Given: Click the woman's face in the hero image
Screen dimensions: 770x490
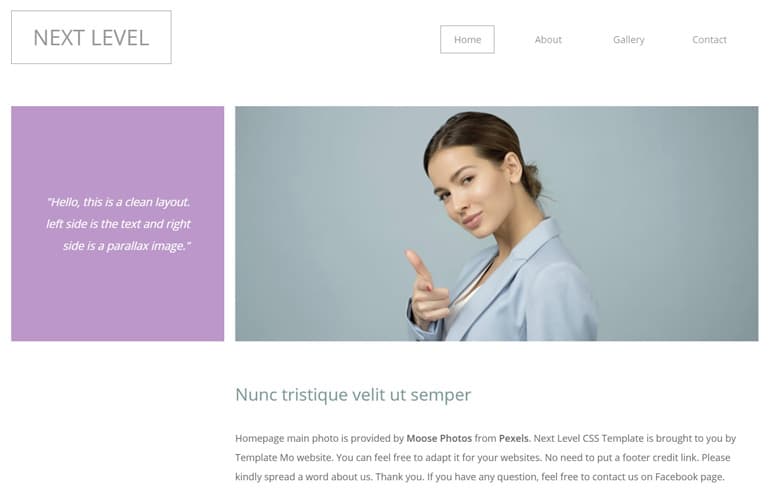Looking at the screenshot, I should 462,194.
